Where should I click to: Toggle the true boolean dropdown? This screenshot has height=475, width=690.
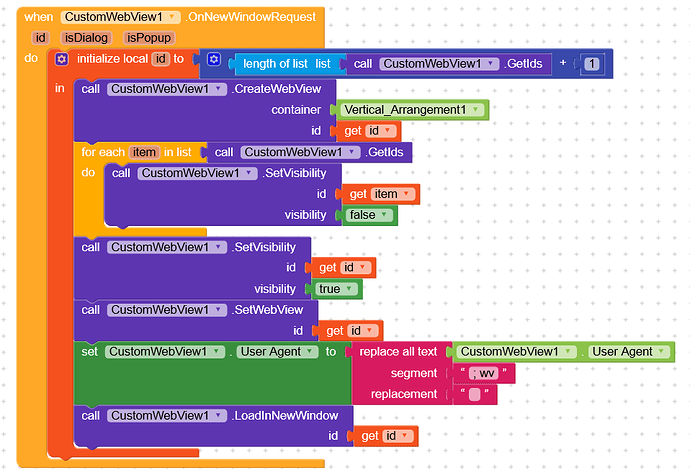337,289
